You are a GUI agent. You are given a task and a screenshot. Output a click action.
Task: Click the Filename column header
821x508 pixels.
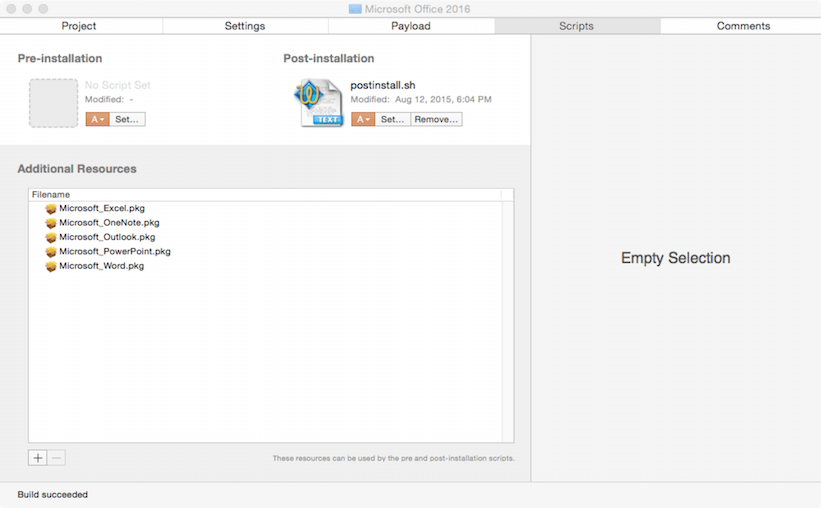(x=265, y=195)
